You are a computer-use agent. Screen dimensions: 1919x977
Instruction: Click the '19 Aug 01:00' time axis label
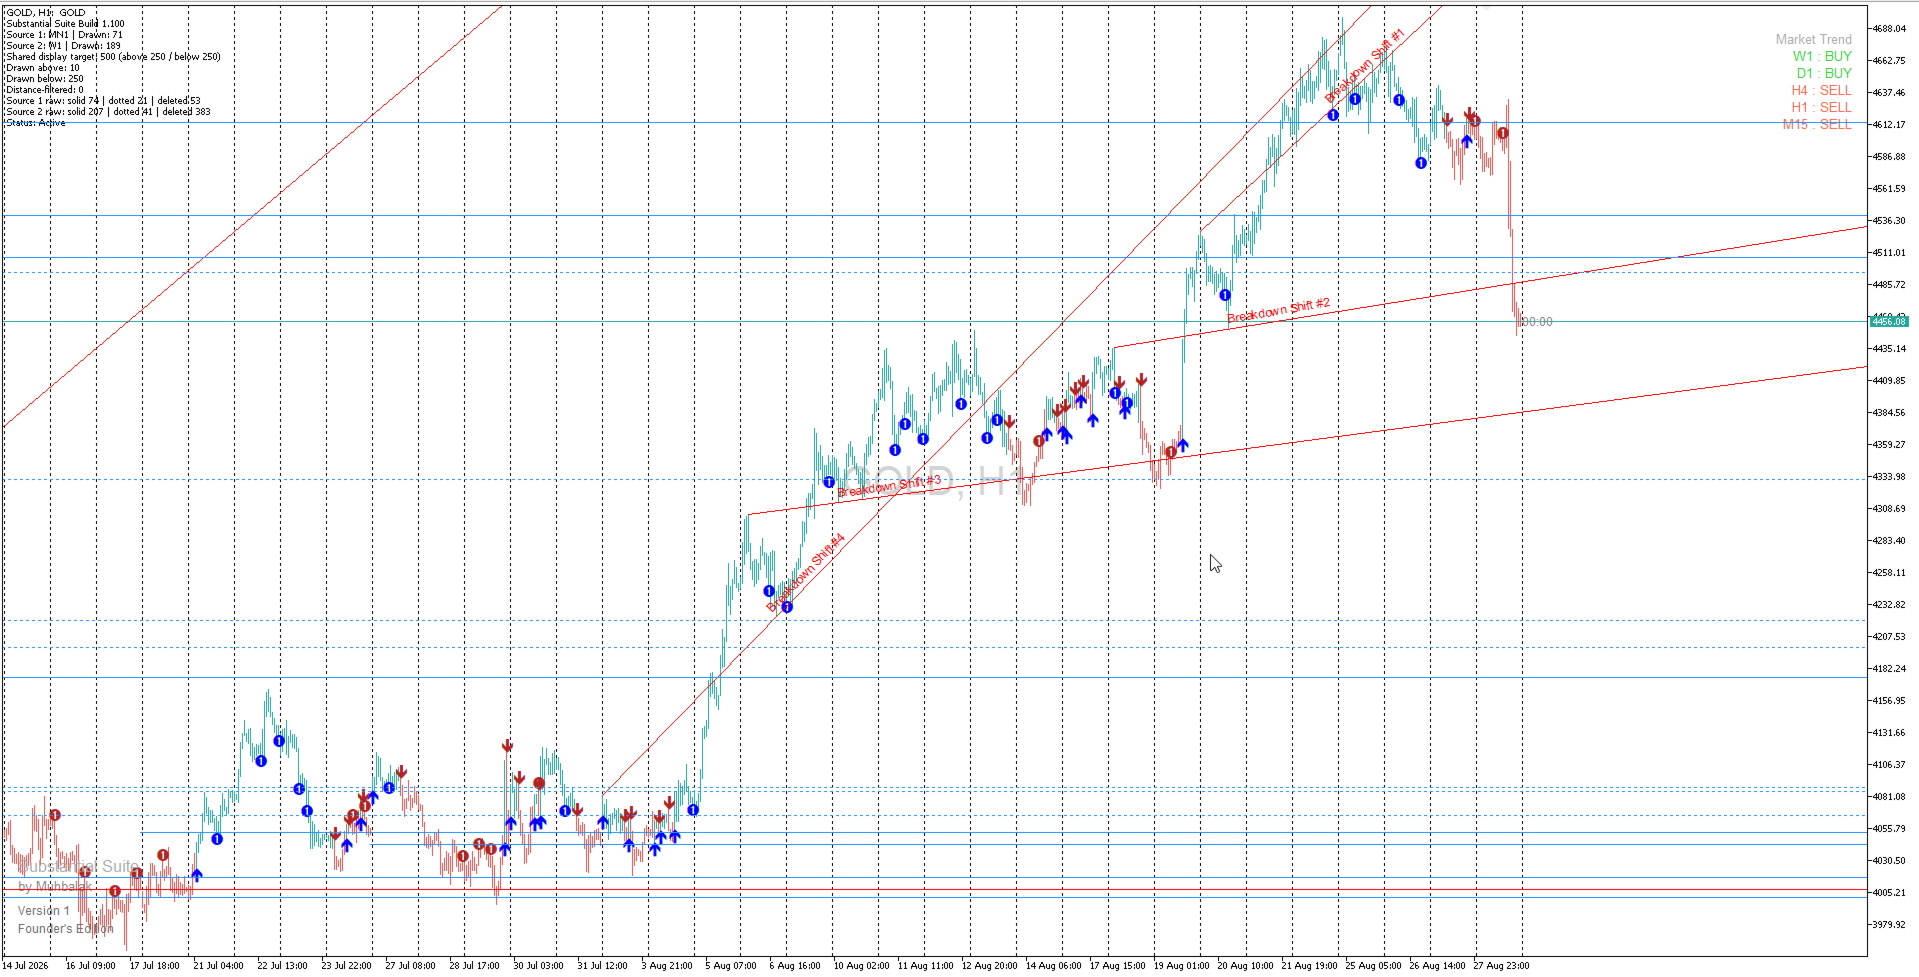[x=1181, y=966]
